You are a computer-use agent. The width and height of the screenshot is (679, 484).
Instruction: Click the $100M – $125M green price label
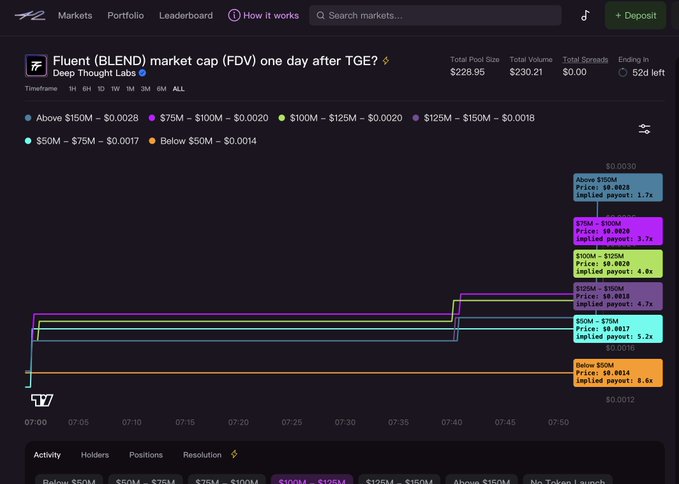pos(618,264)
